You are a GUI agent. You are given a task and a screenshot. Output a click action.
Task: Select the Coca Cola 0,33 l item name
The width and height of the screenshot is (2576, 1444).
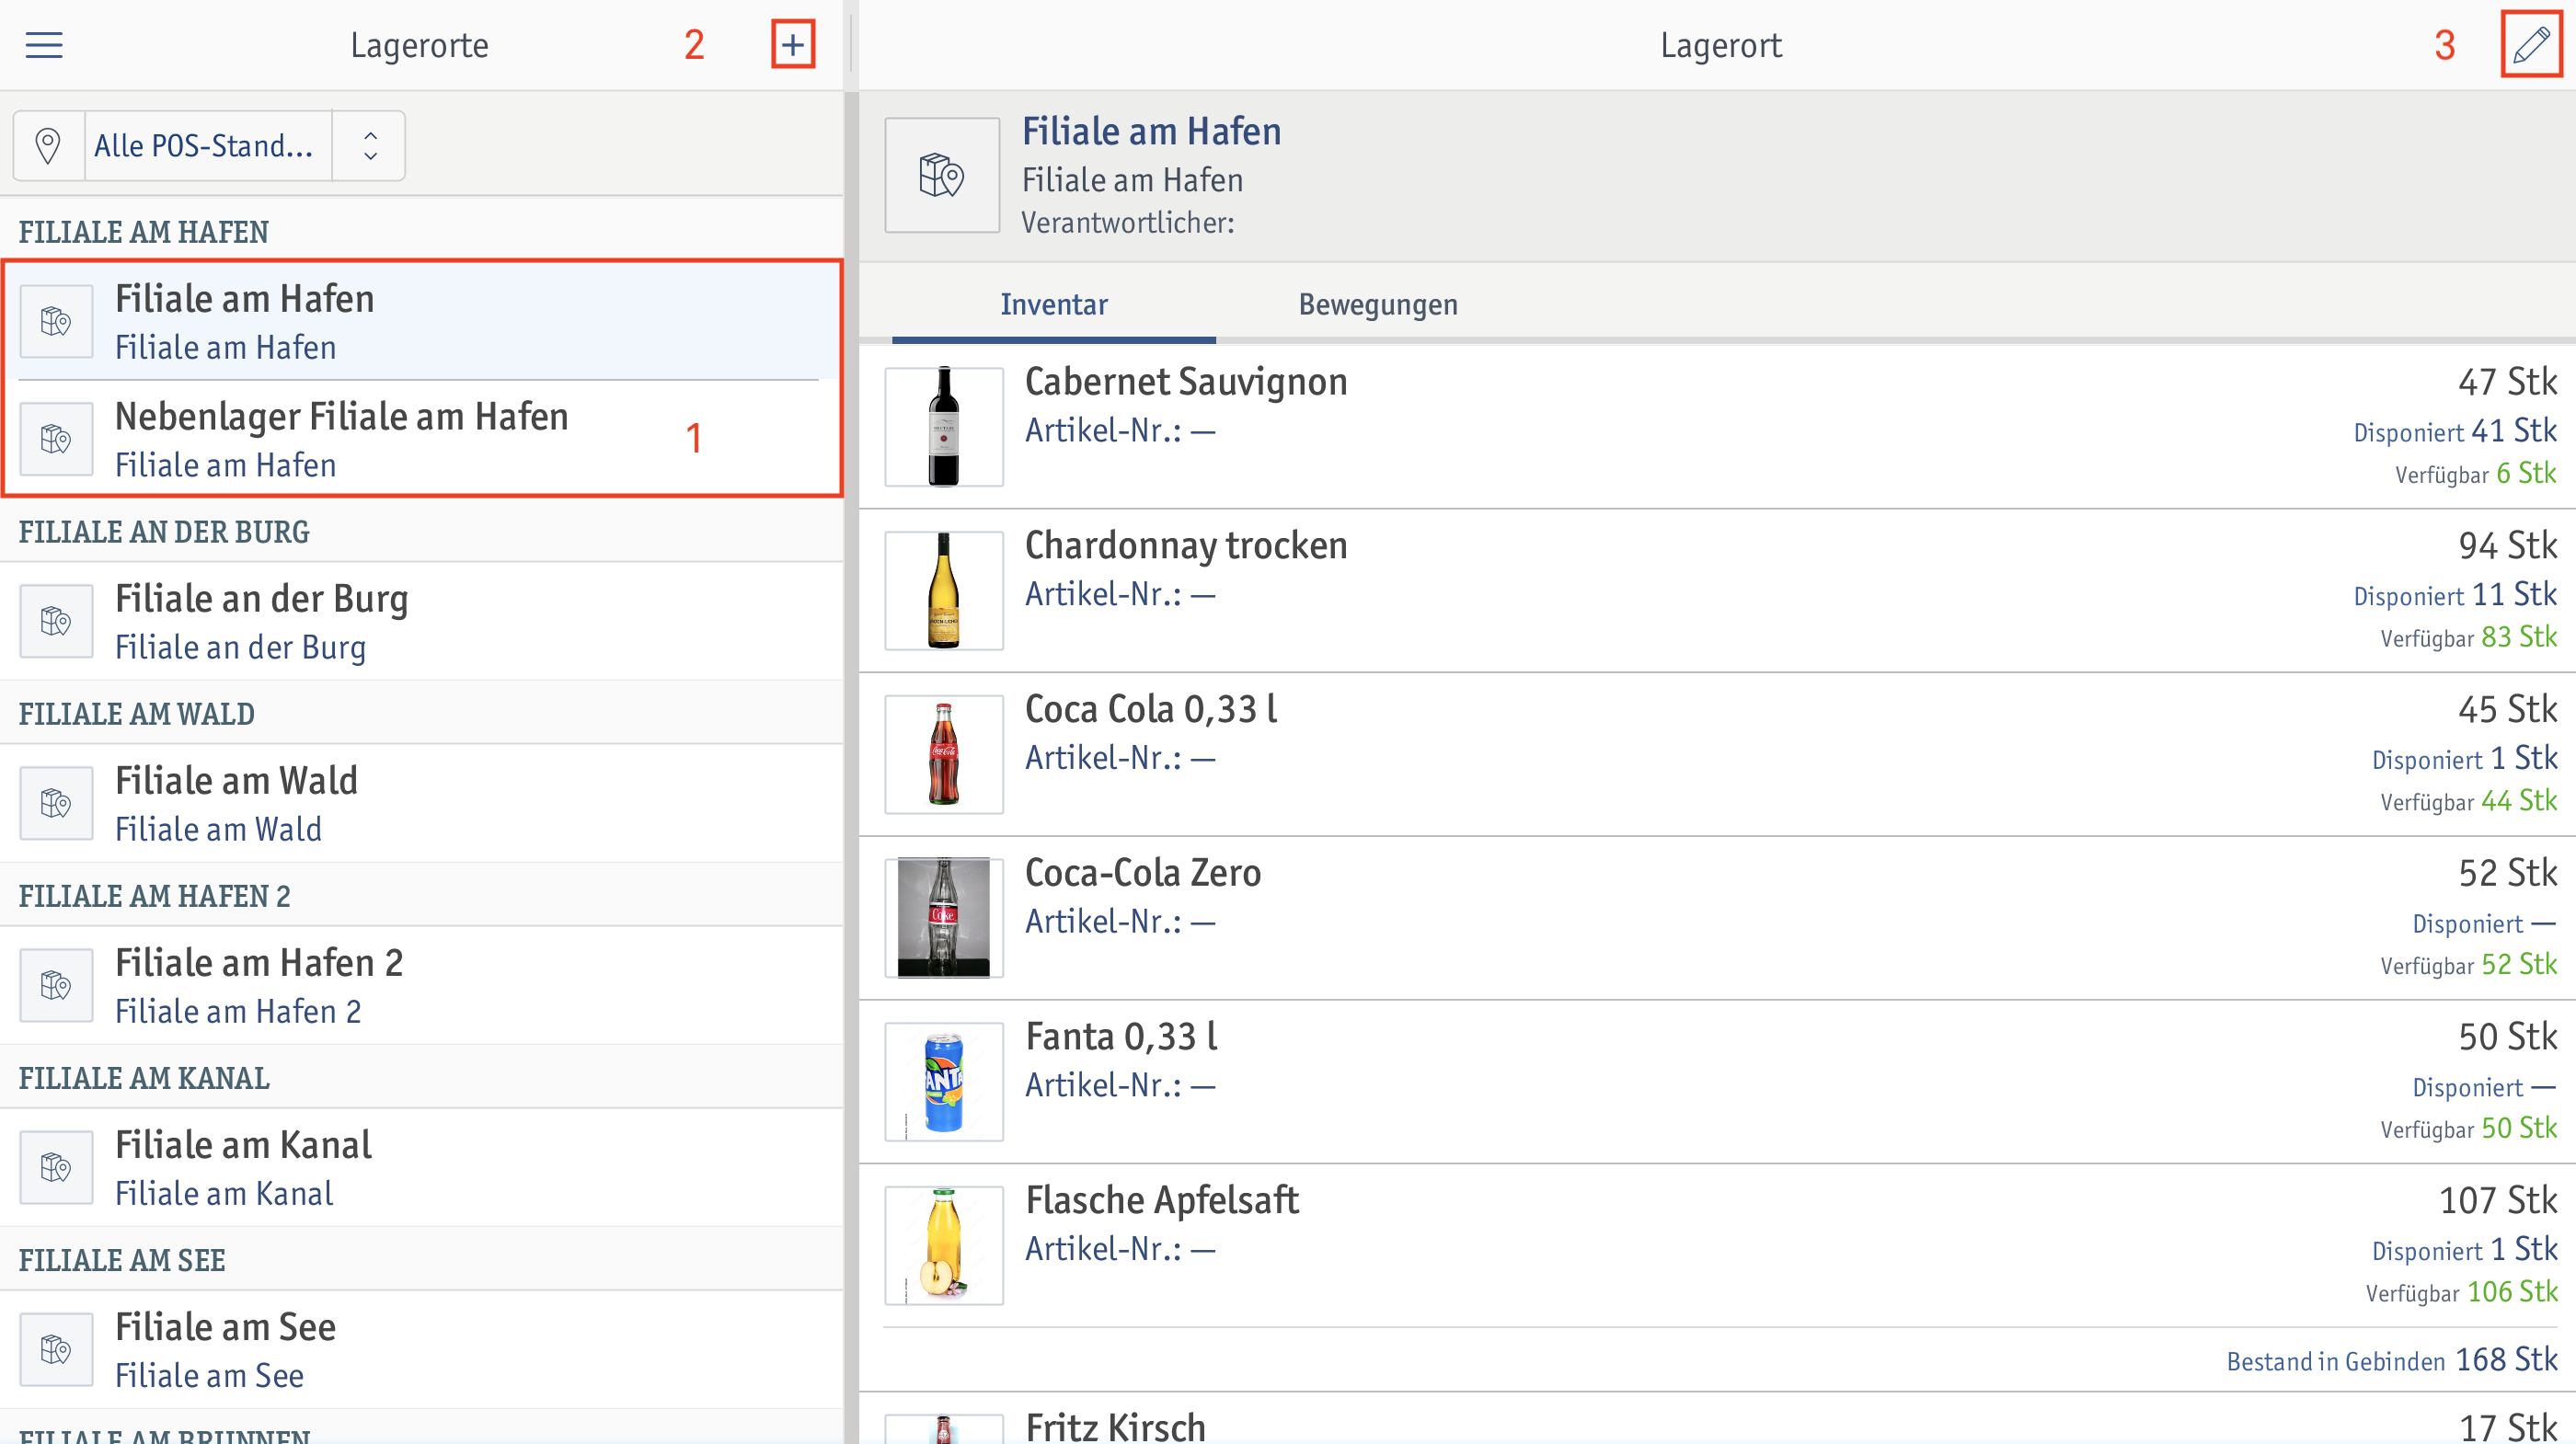pos(1151,709)
